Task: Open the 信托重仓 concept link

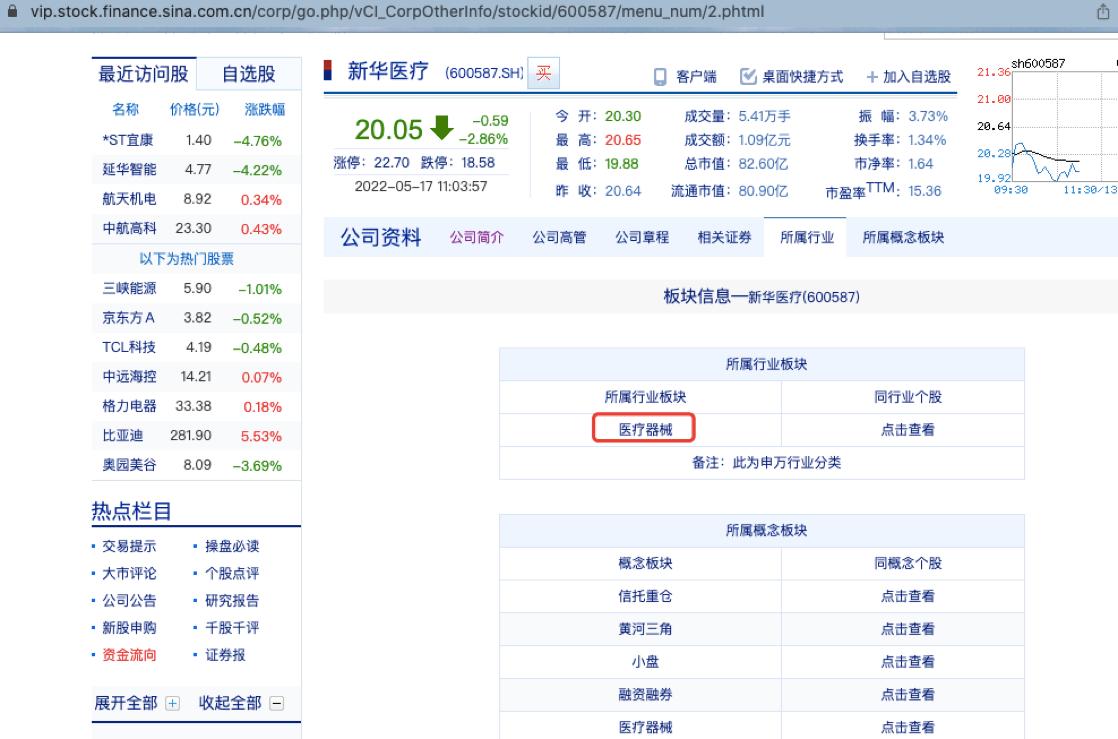Action: (x=644, y=595)
